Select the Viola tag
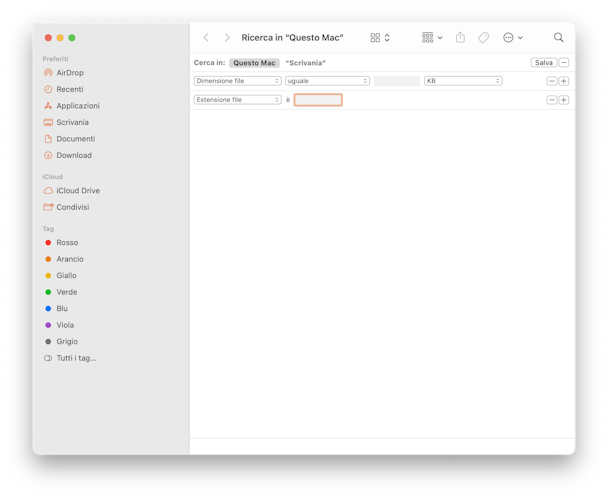 (x=65, y=325)
